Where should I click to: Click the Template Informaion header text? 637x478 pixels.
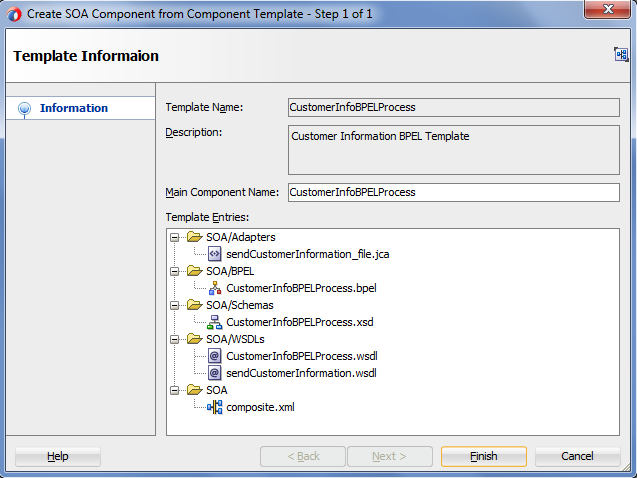coord(86,56)
